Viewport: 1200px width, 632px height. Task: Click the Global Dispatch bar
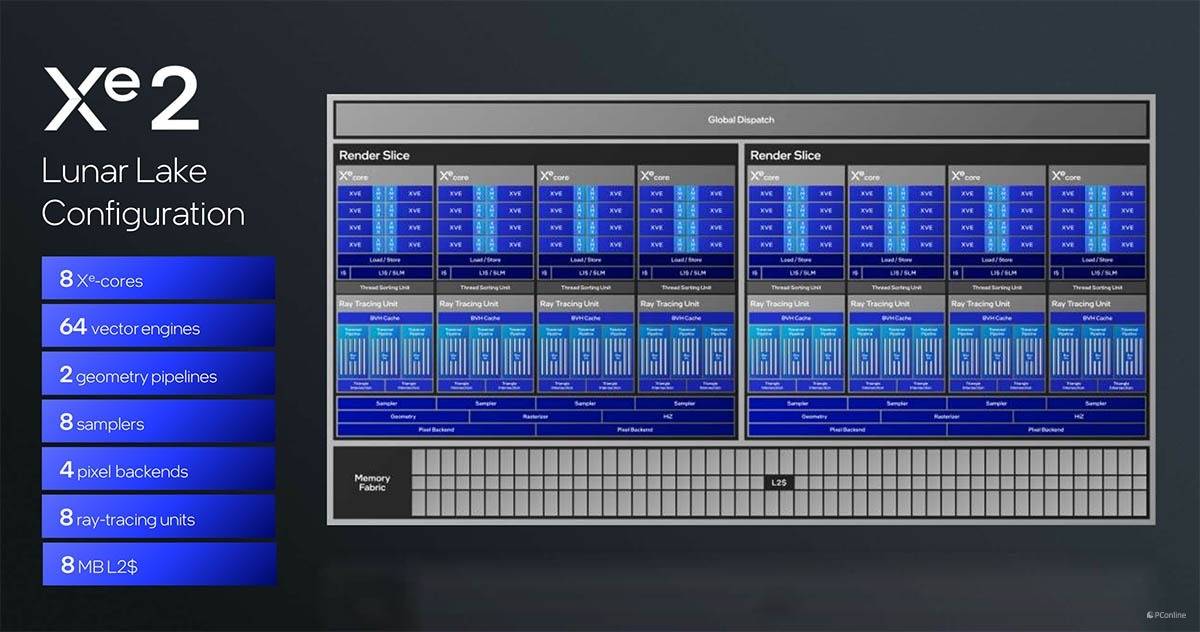[x=740, y=120]
